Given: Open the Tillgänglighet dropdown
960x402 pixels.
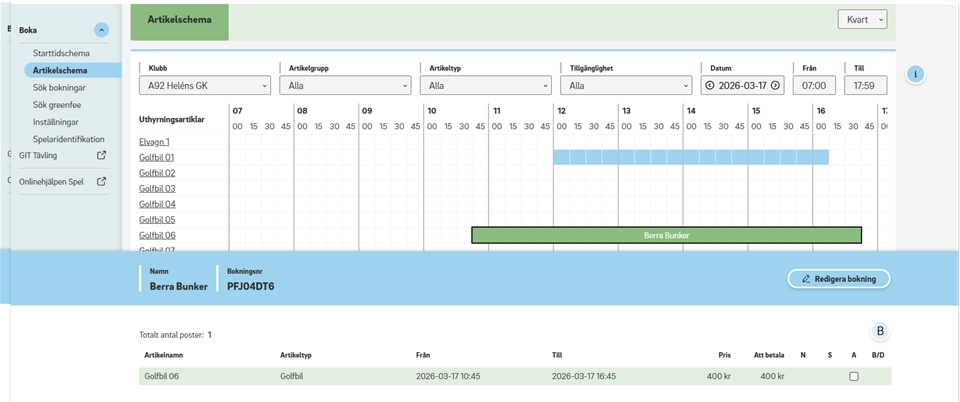Looking at the screenshot, I should click(624, 86).
